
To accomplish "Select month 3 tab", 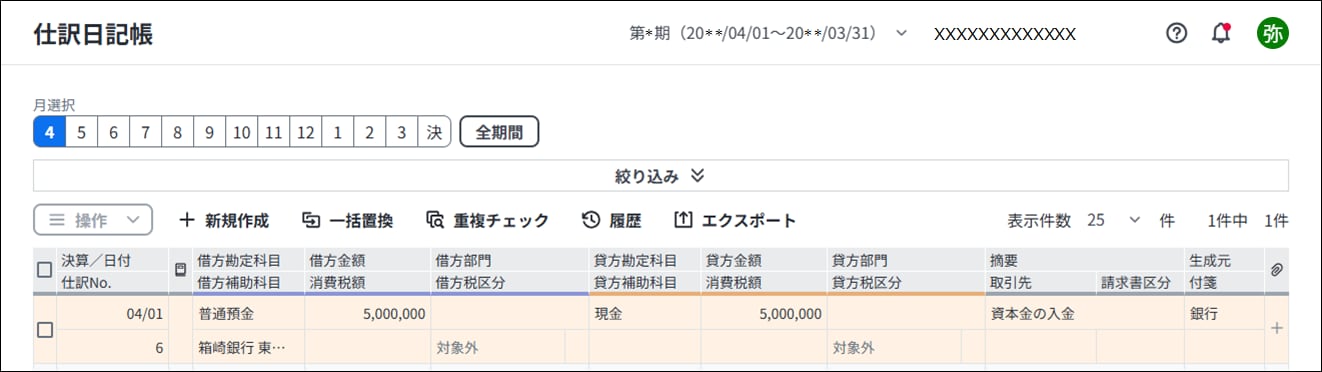I will pos(401,132).
